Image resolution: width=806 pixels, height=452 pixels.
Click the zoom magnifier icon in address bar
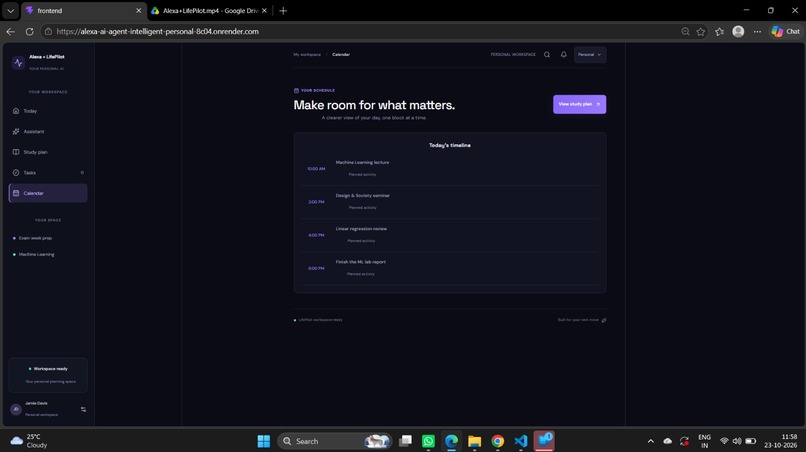pos(685,31)
